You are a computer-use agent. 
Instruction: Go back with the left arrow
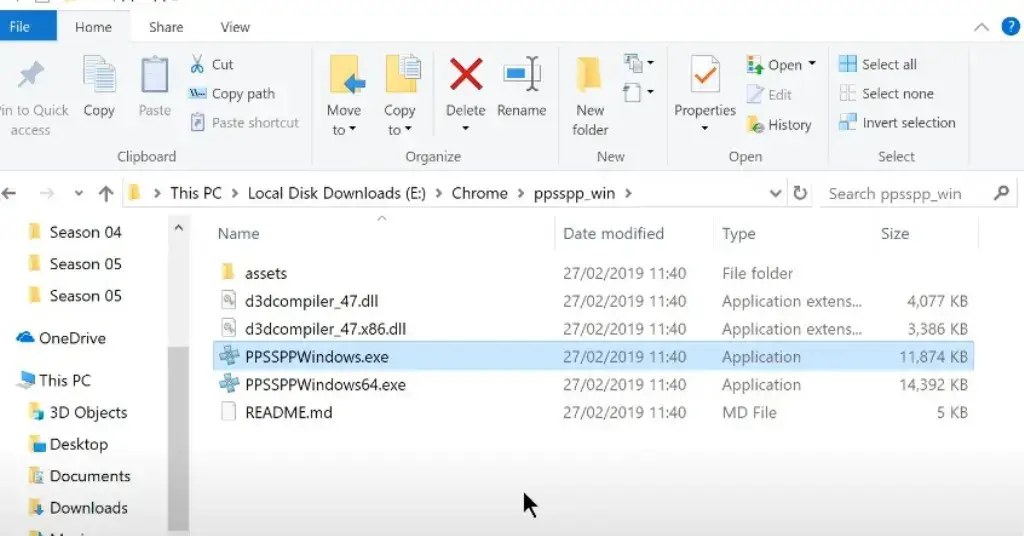(9, 193)
